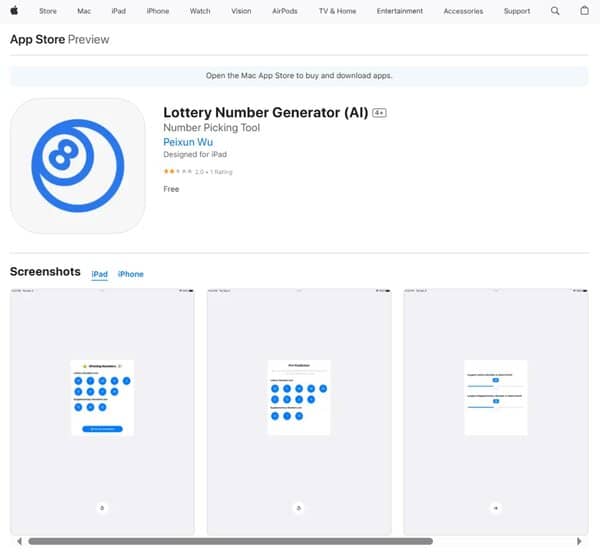This screenshot has width=600, height=558.
Task: Open the iPhone nav menu item
Action: point(158,11)
